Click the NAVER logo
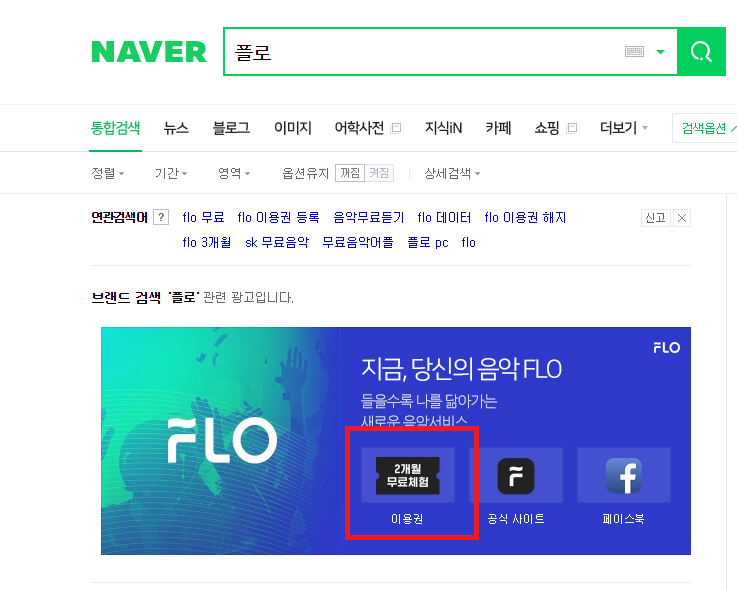 point(149,52)
